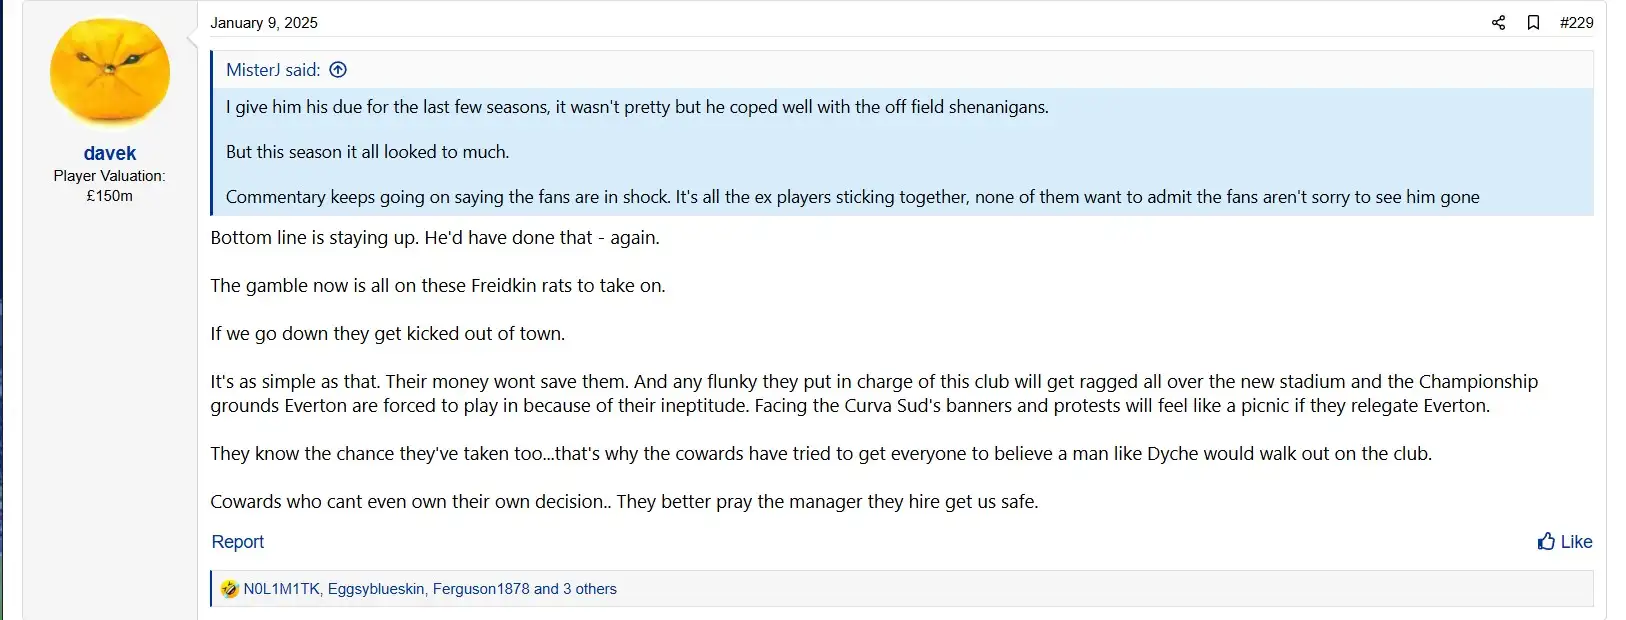Report this post
The width and height of the screenshot is (1626, 620).
point(238,541)
